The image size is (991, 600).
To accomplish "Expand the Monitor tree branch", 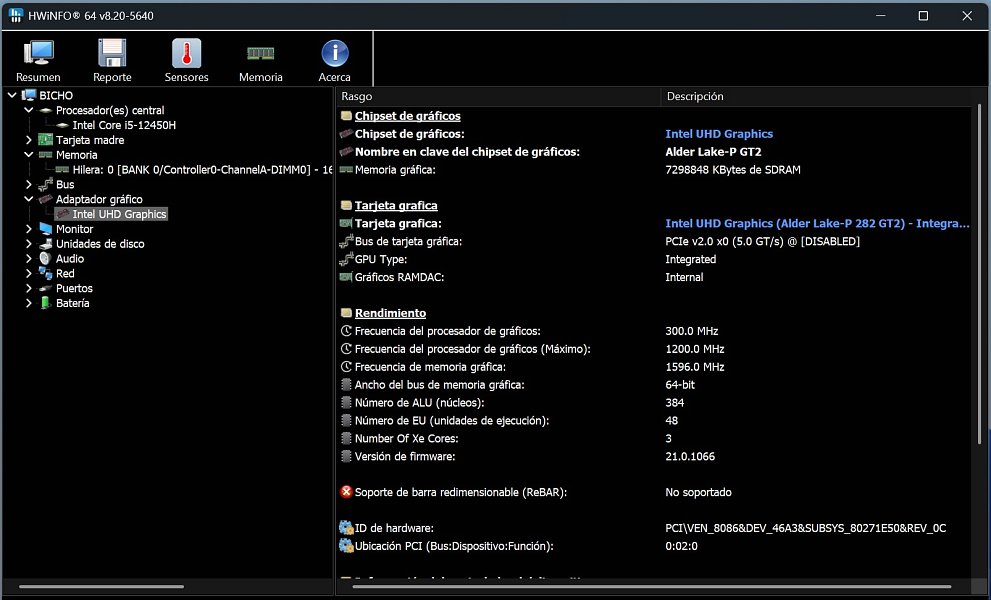I will (x=28, y=229).
